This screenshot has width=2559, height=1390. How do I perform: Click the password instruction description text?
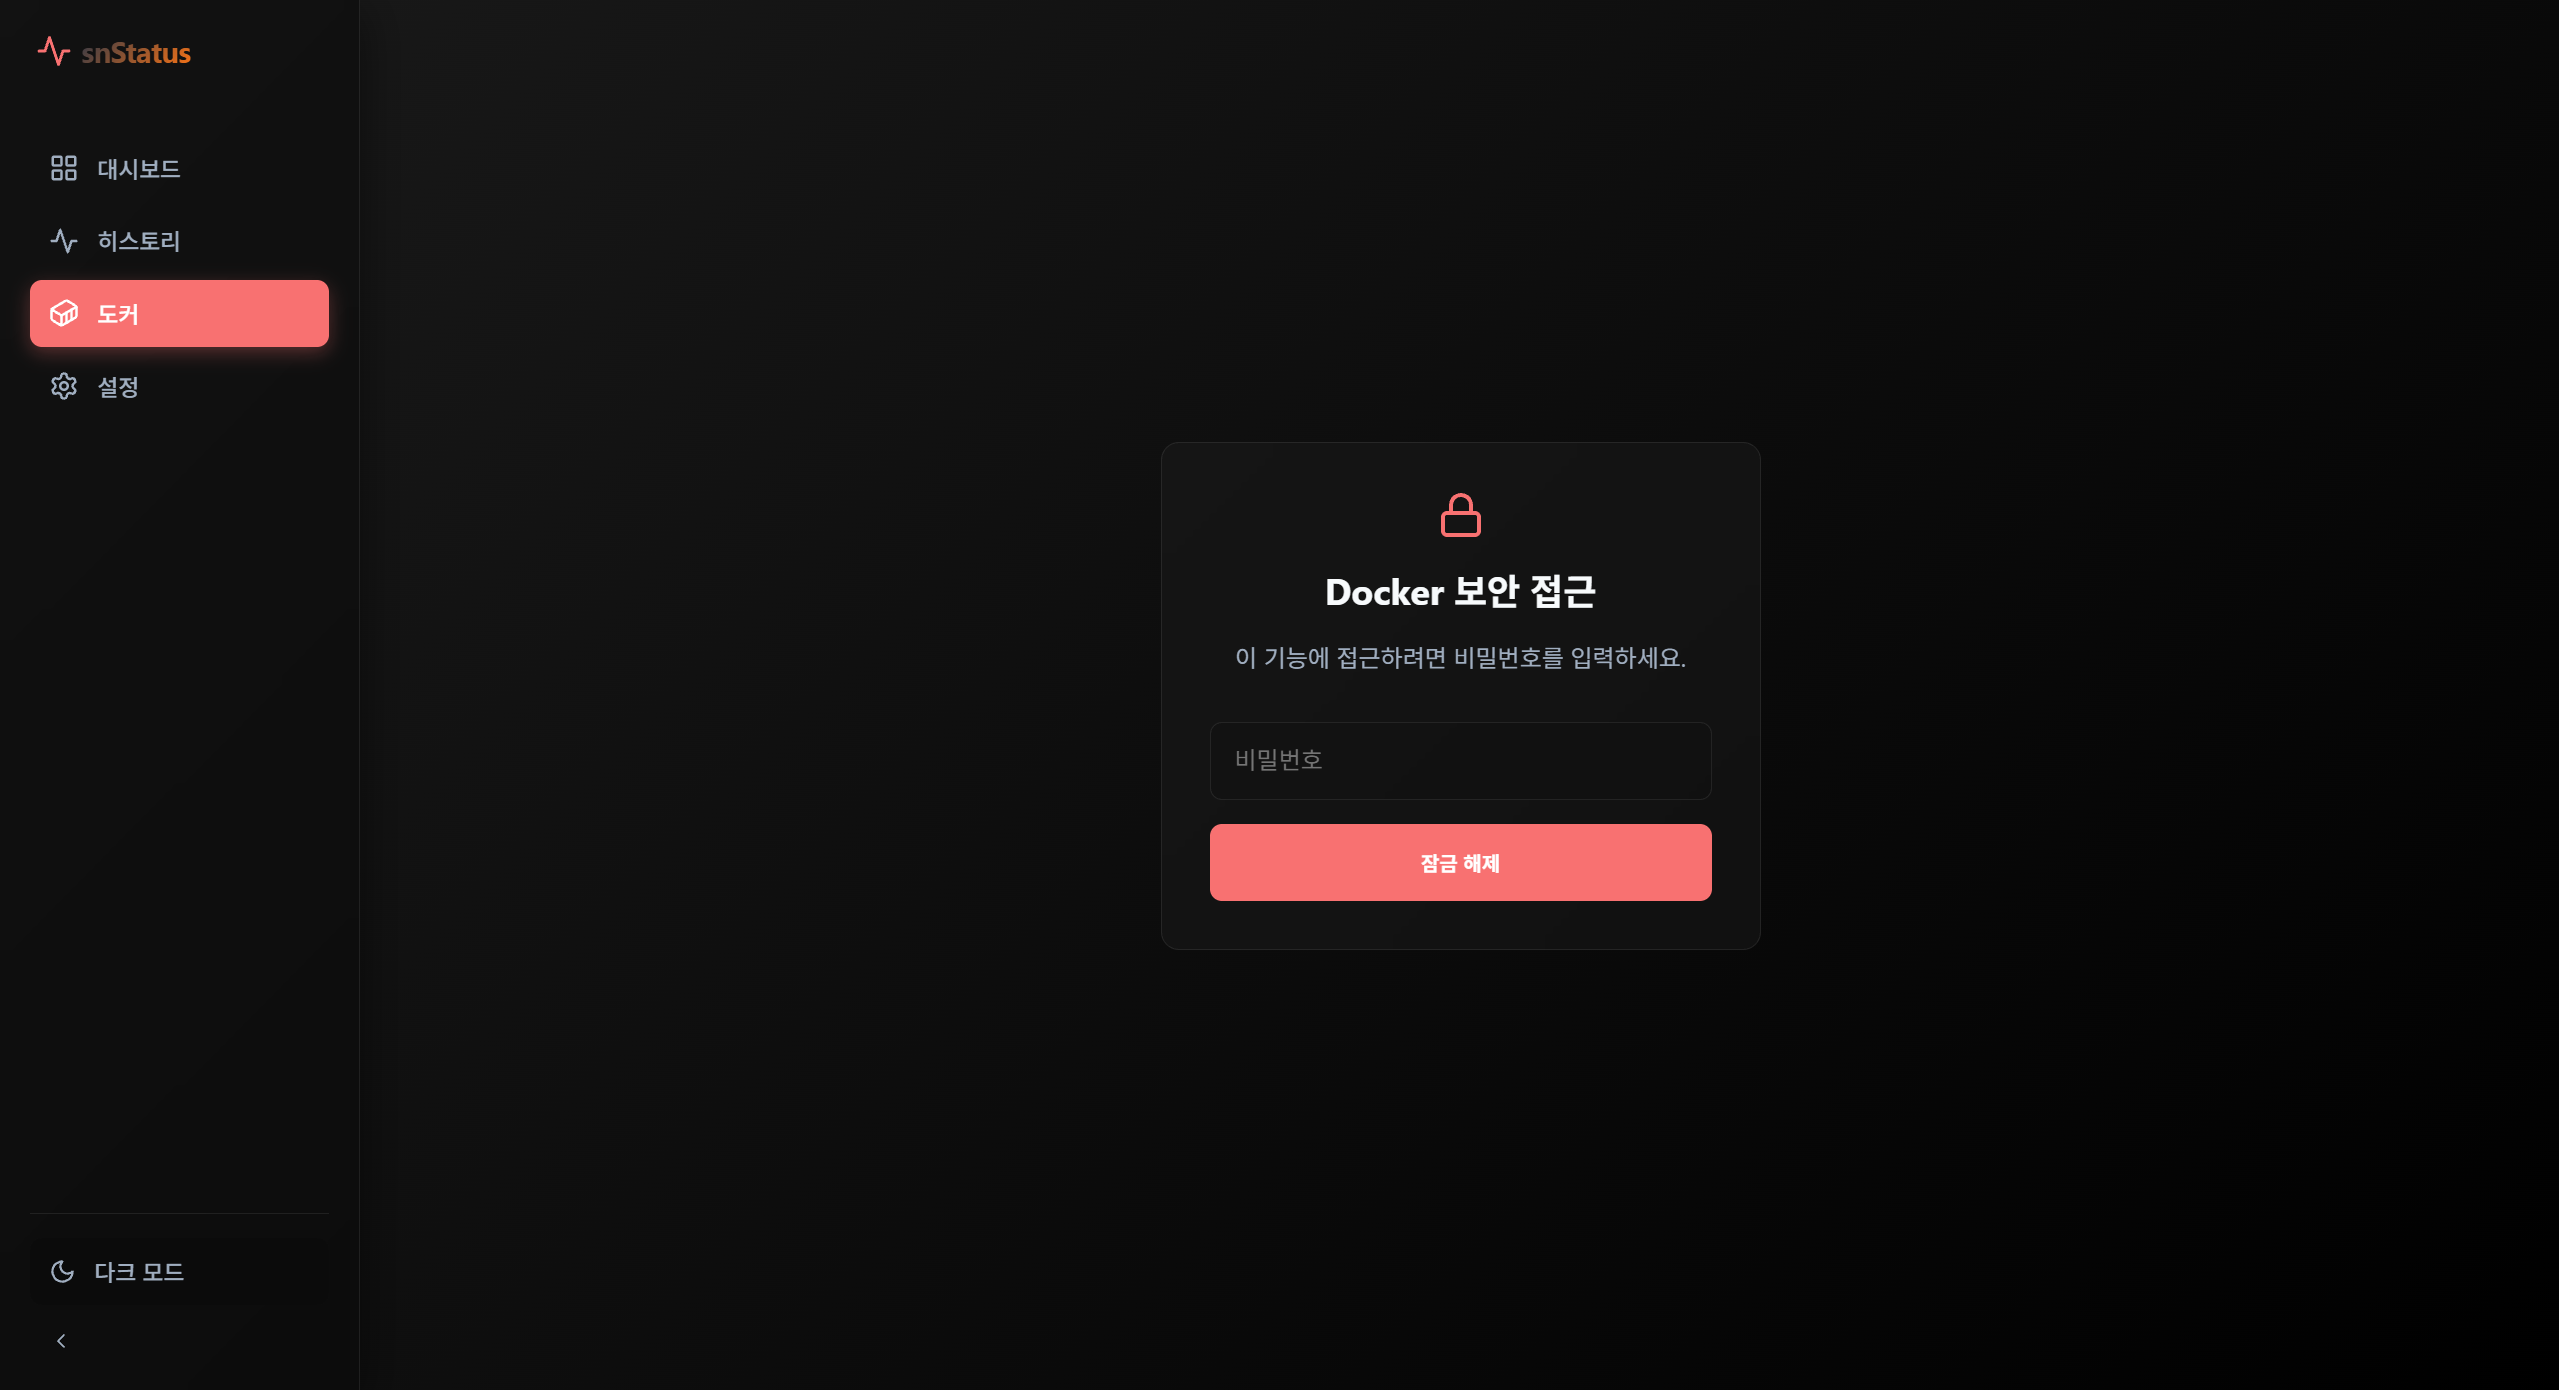1460,657
